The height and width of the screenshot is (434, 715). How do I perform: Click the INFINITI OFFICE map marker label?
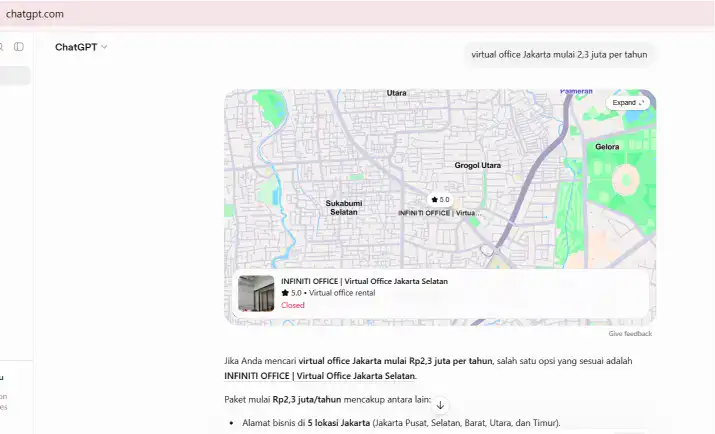[439, 213]
